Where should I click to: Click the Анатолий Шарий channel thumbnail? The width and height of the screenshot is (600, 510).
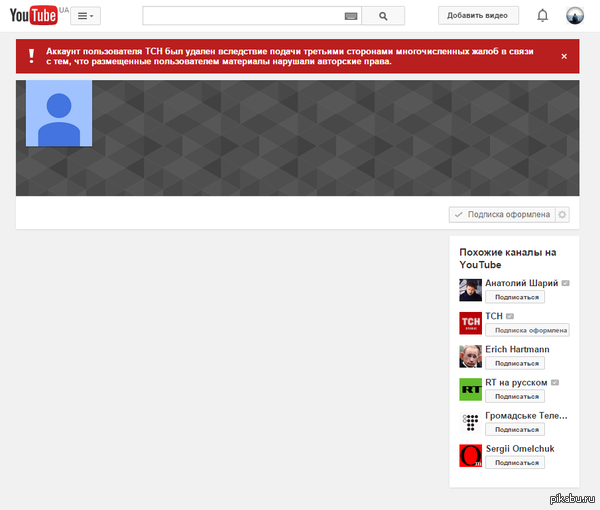click(x=470, y=290)
